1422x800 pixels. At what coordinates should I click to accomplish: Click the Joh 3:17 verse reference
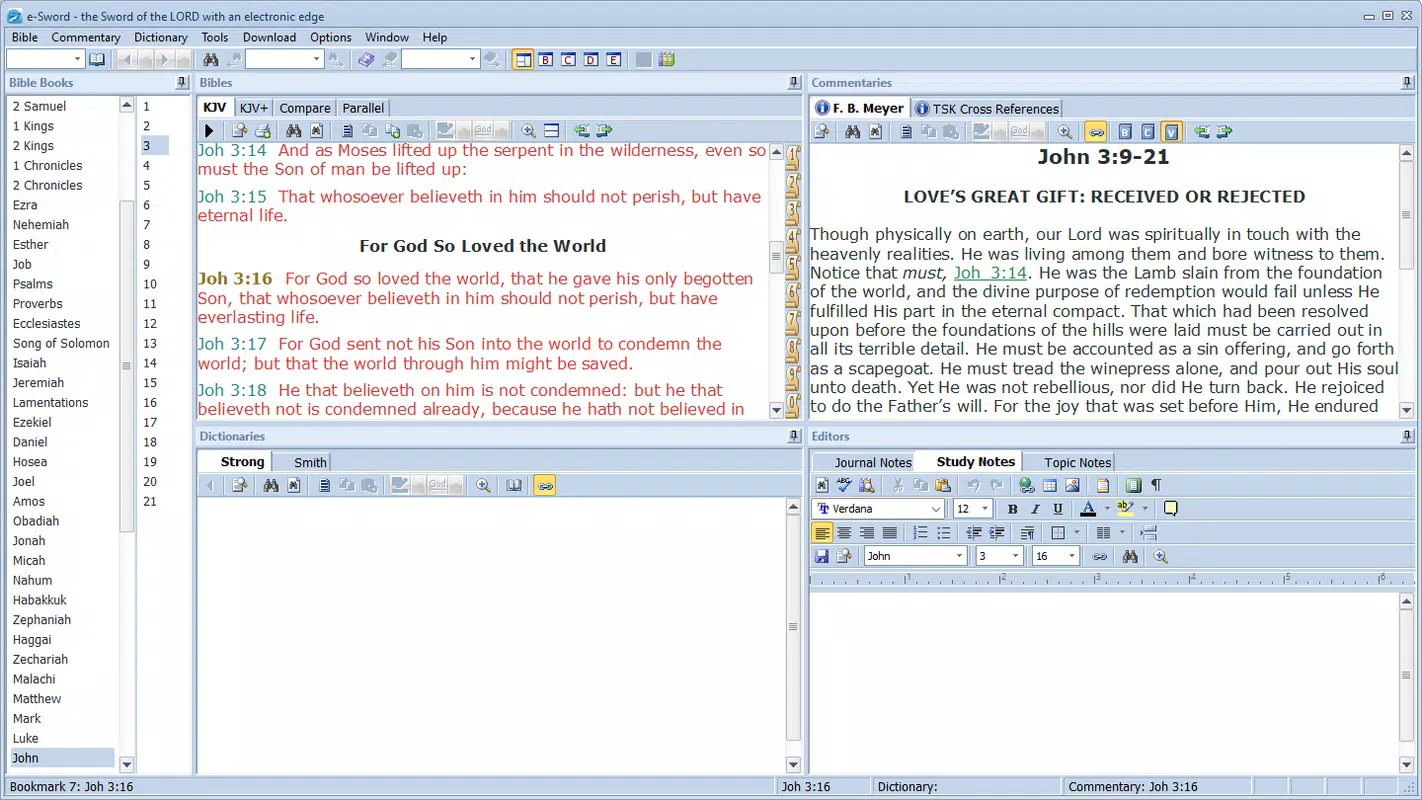pyautogui.click(x=232, y=344)
